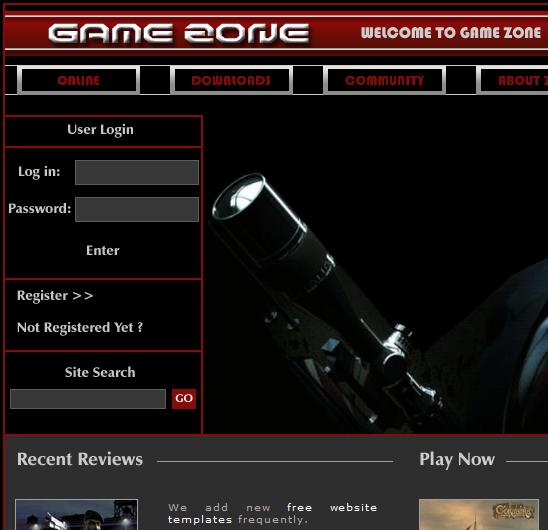Click the red GO search button
The width and height of the screenshot is (548, 530).
click(x=184, y=399)
